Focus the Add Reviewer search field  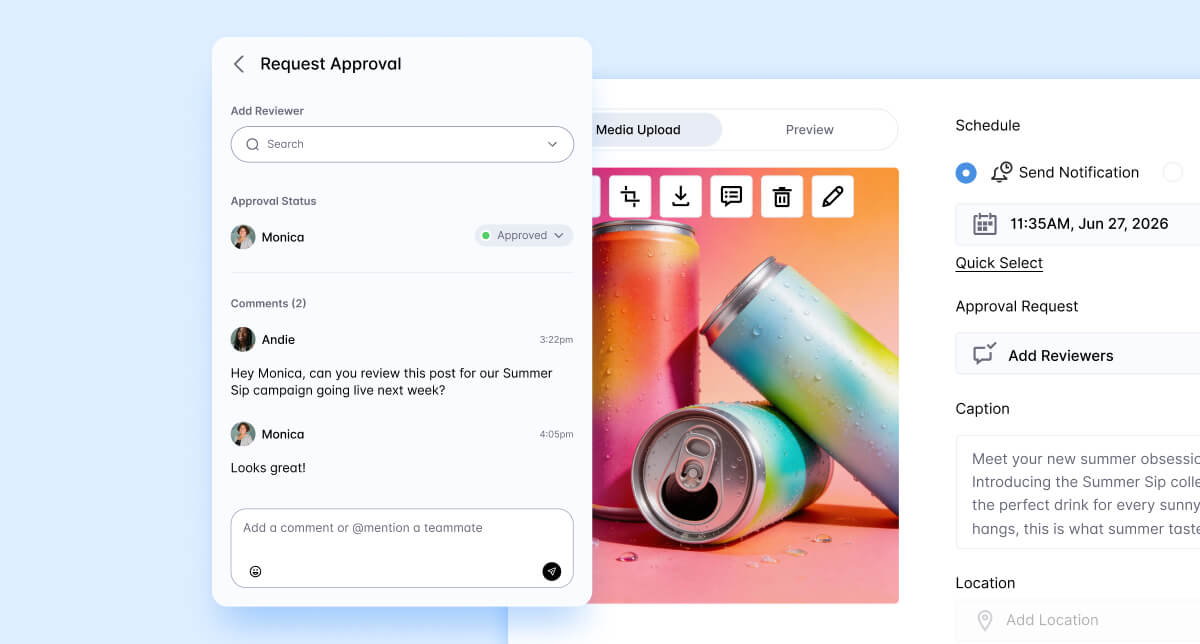pos(402,144)
